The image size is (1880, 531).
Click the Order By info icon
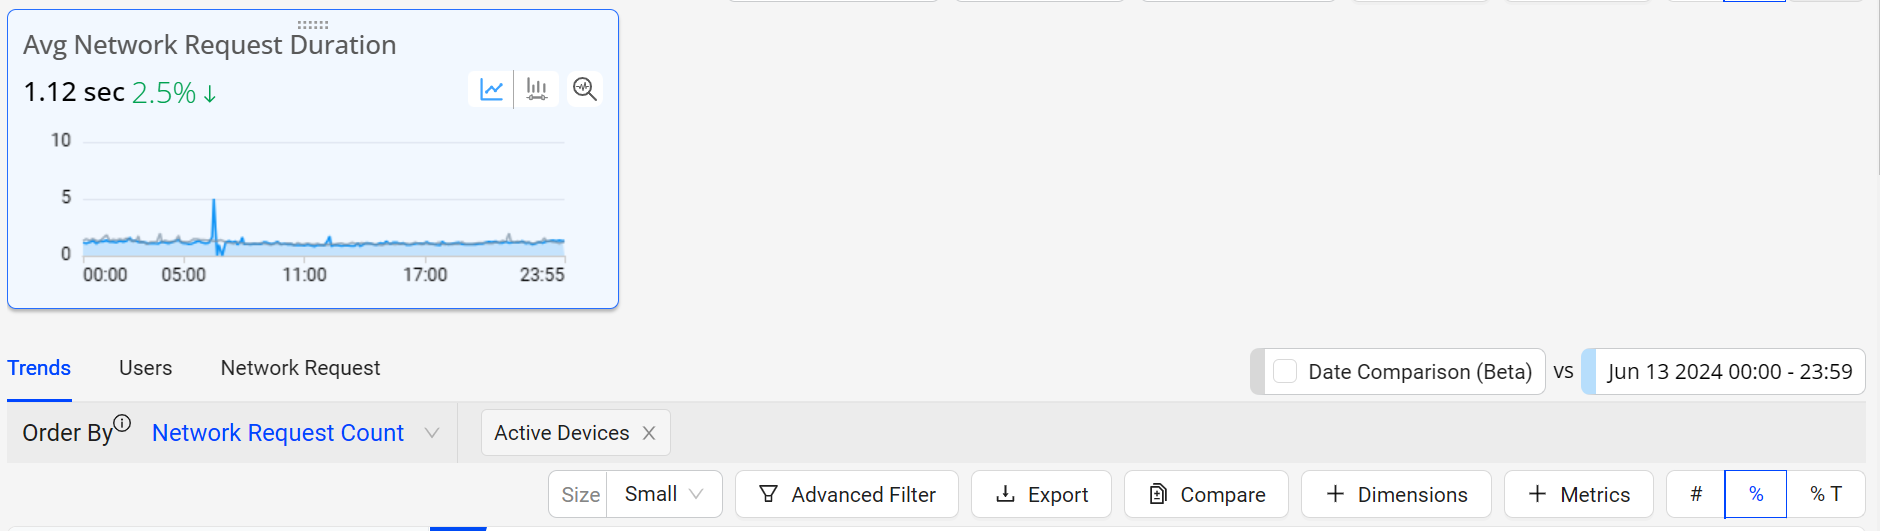[x=122, y=423]
